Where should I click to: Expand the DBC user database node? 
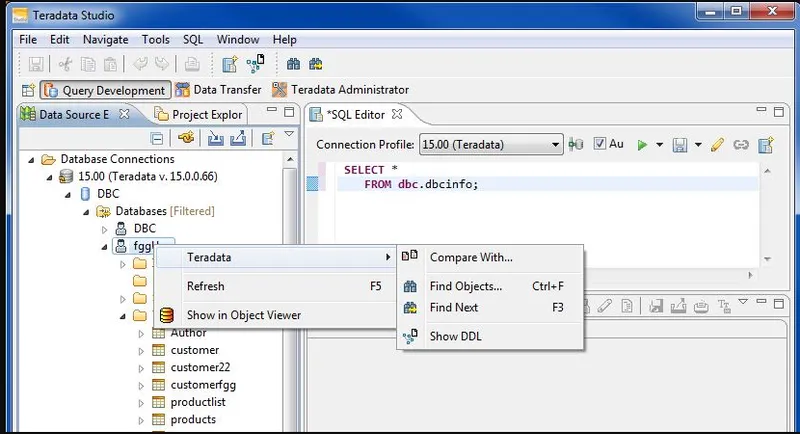click(105, 229)
